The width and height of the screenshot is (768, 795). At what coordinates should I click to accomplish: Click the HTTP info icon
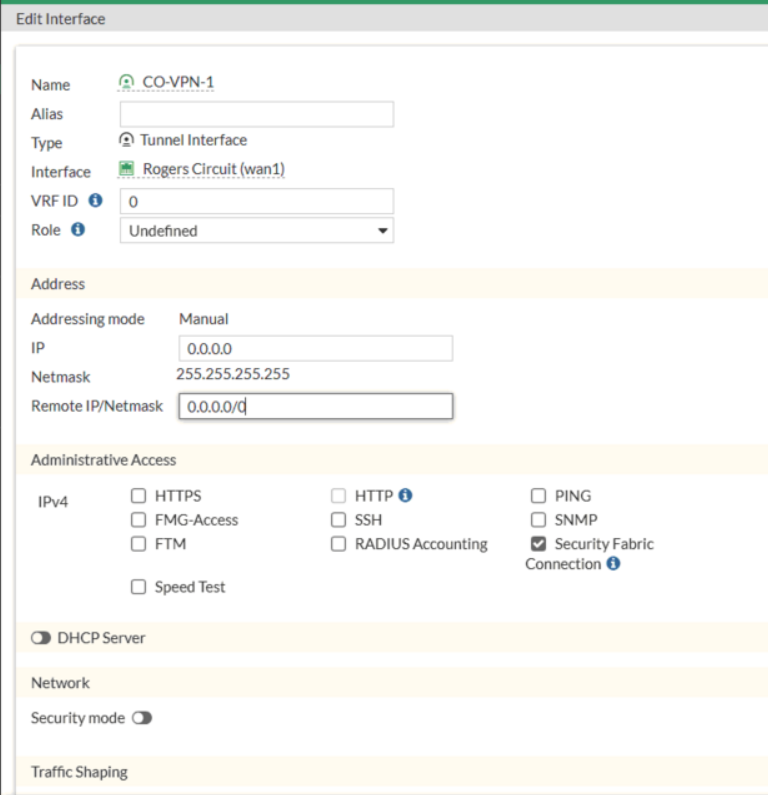406,495
